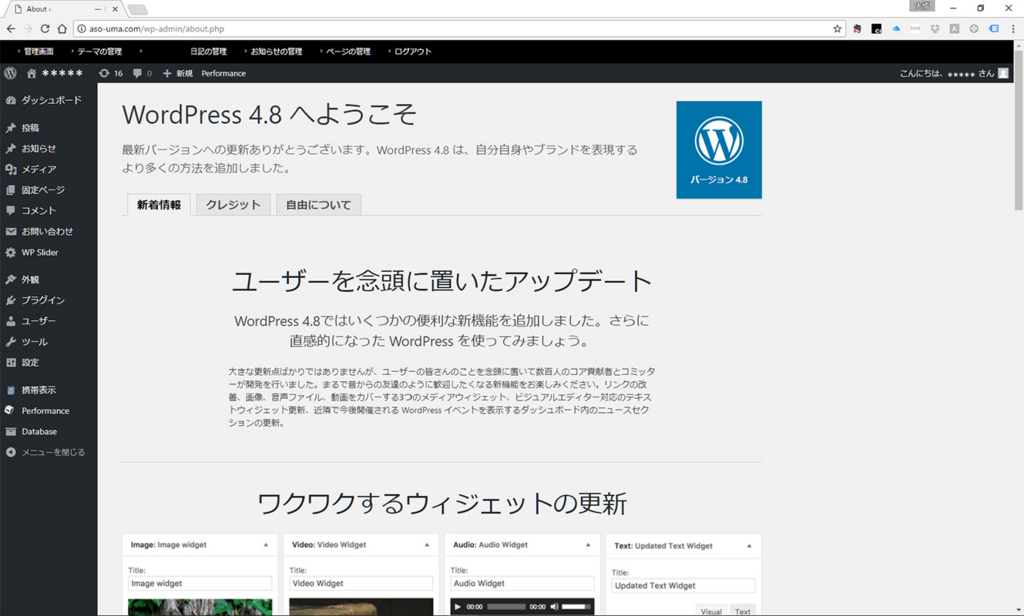This screenshot has height=616, width=1024.
Task: Click ログアウト to log out
Action: pos(413,52)
